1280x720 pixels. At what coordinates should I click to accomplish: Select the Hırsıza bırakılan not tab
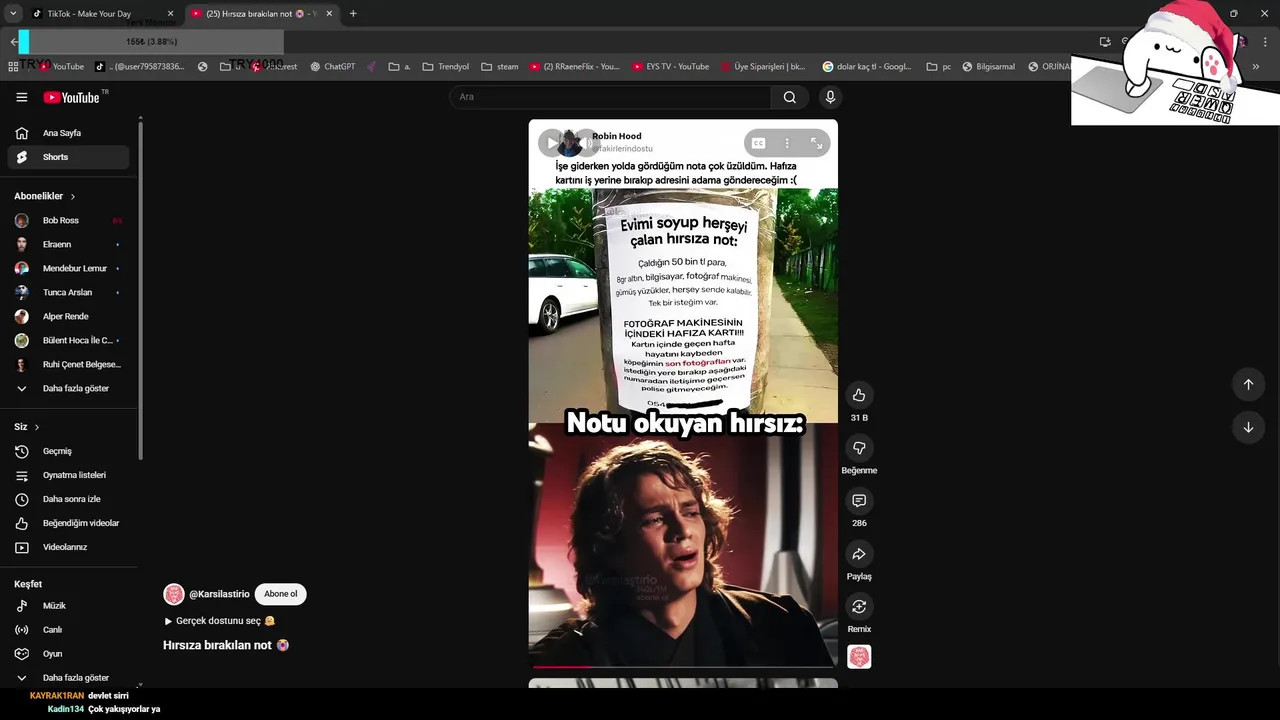click(263, 14)
